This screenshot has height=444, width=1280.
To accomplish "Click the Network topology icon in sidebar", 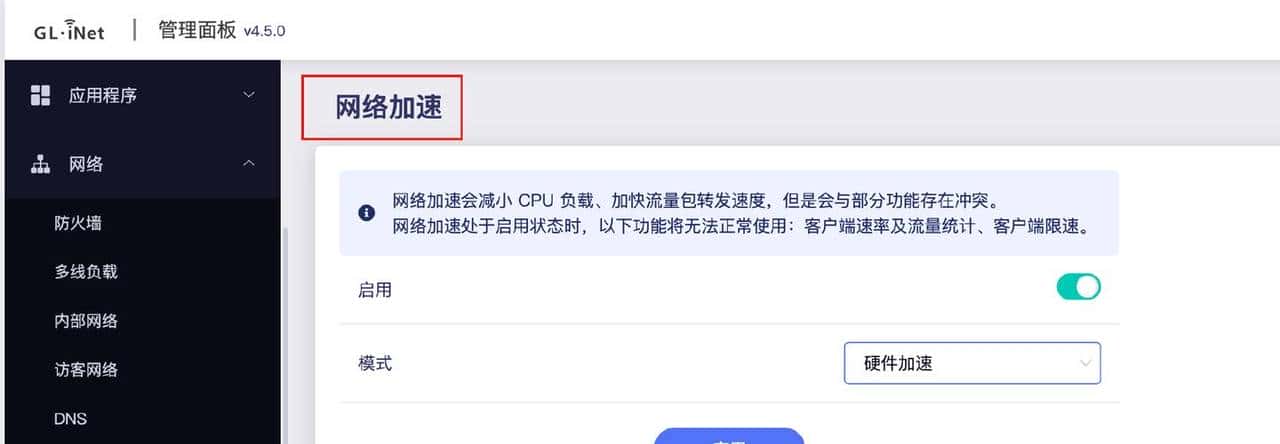I will (40, 163).
